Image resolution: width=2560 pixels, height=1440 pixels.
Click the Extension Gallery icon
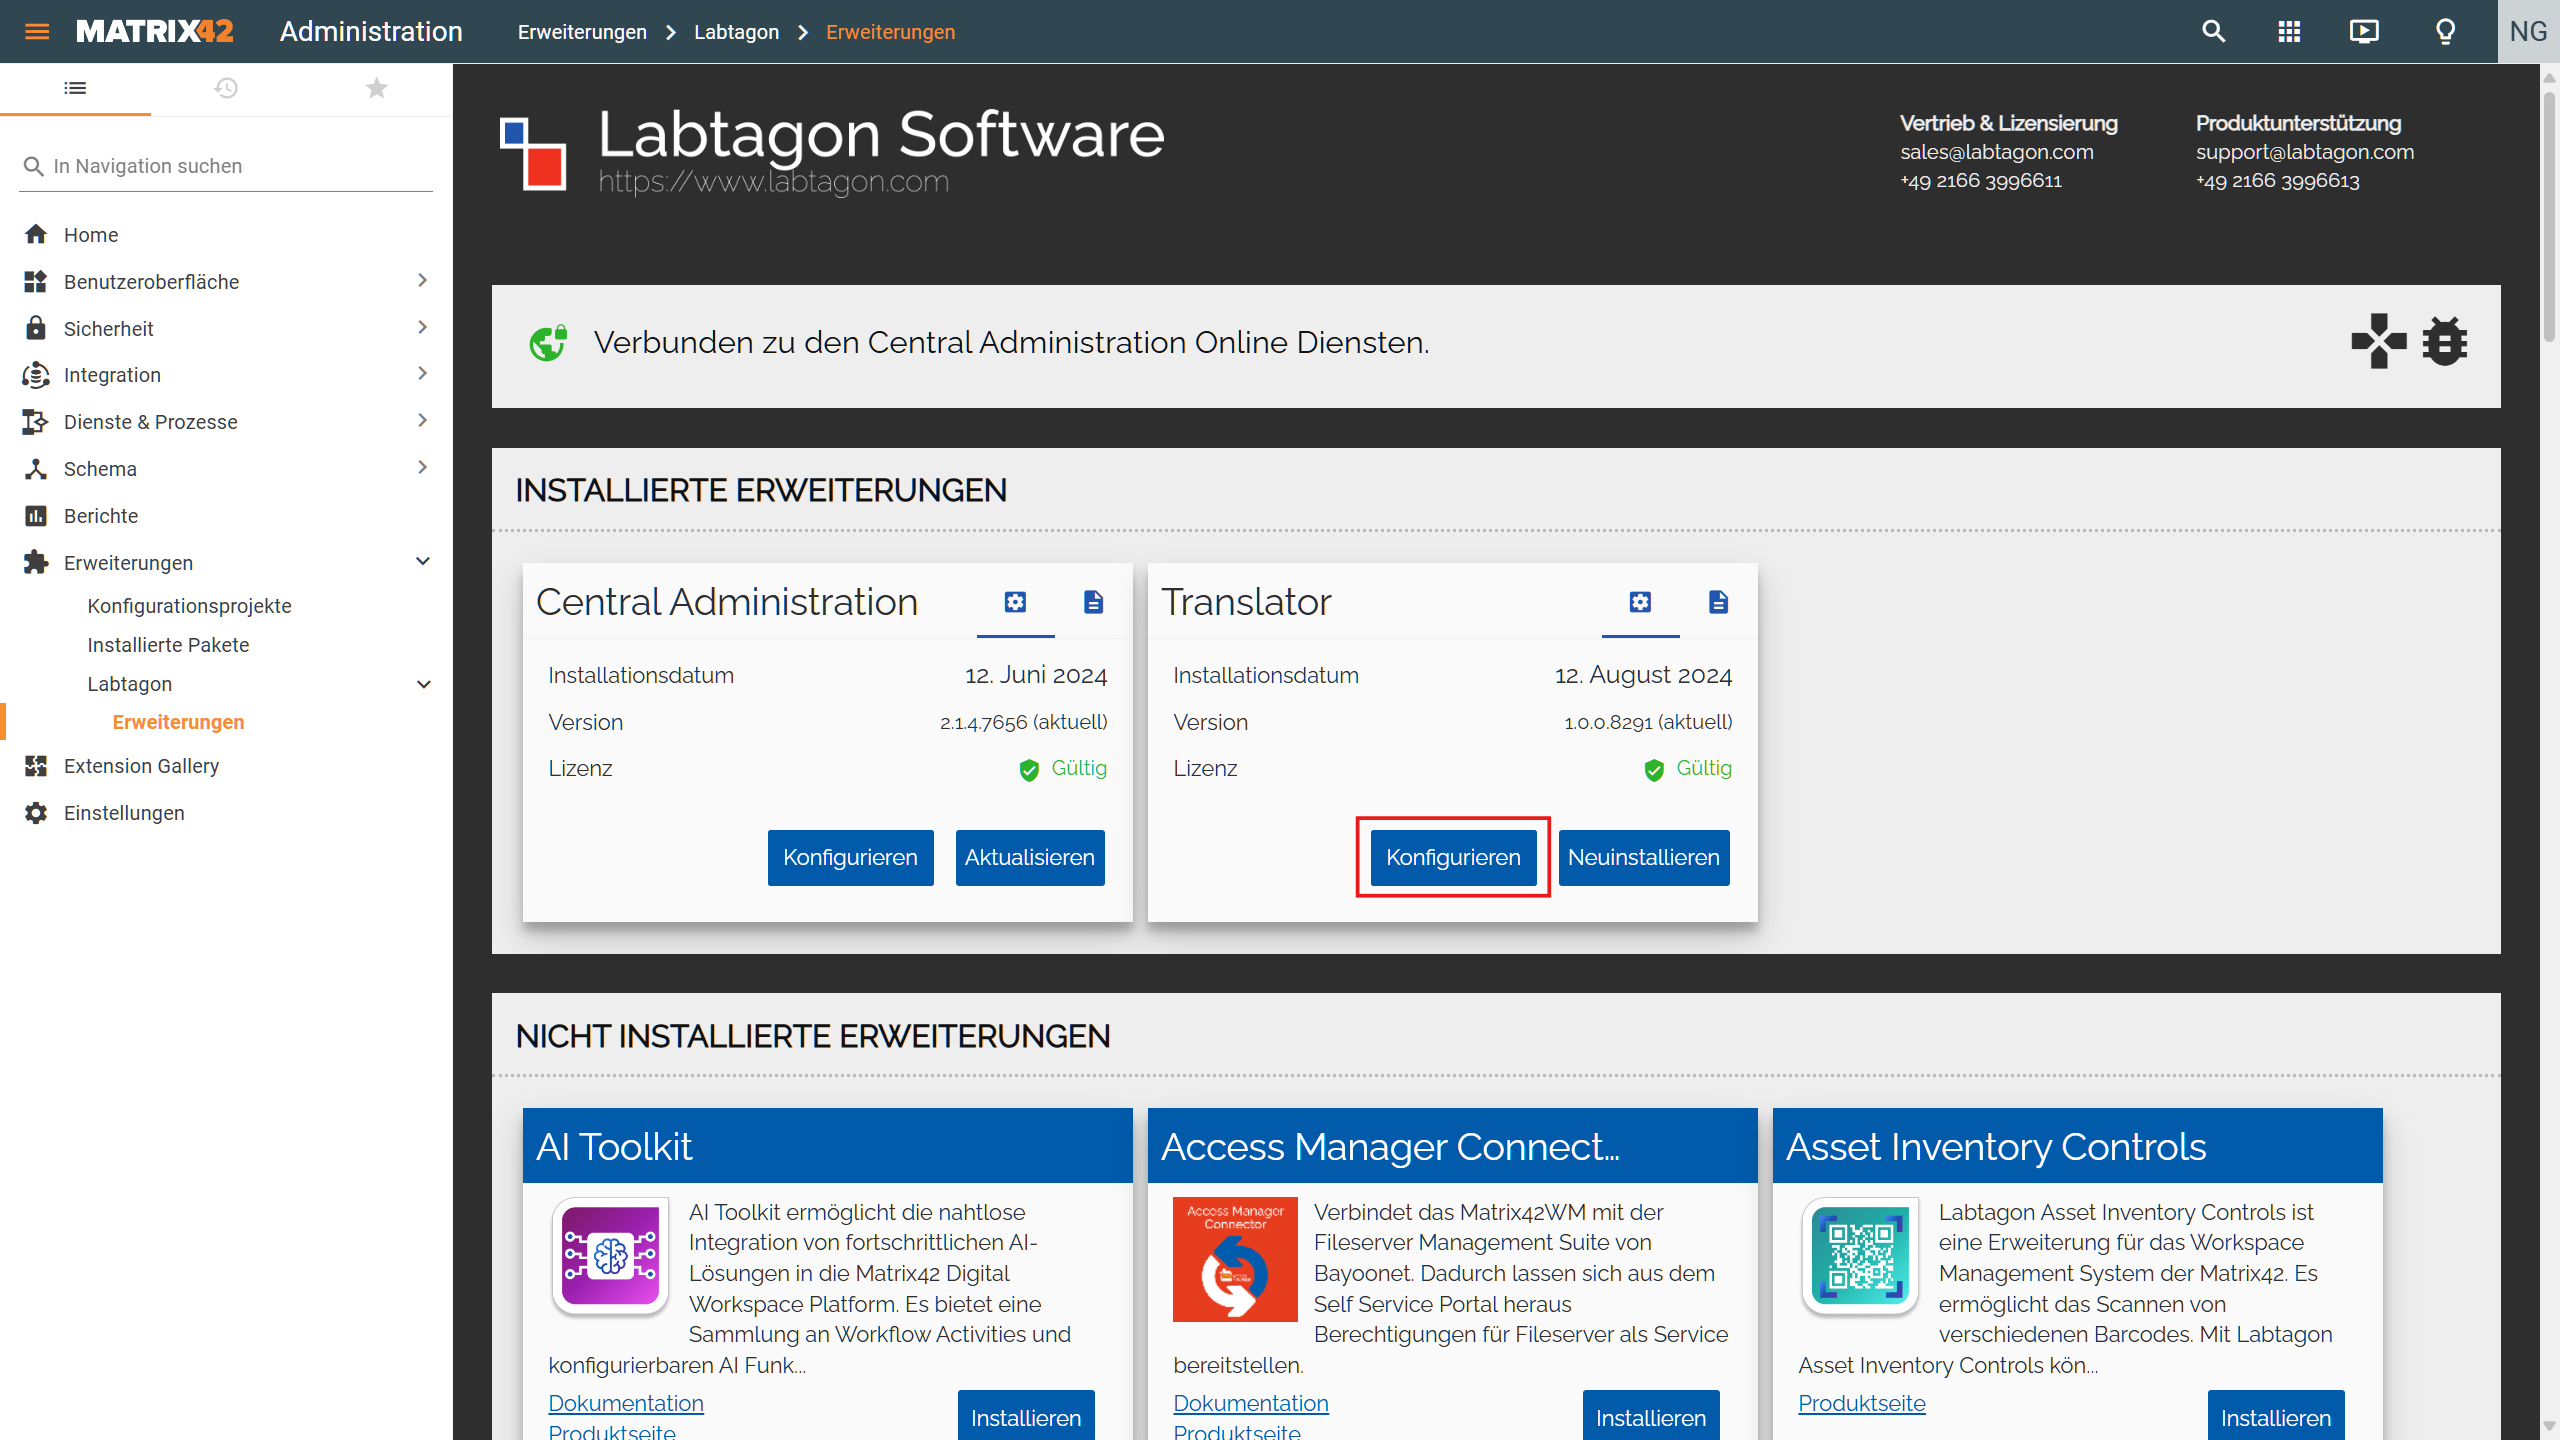[36, 766]
